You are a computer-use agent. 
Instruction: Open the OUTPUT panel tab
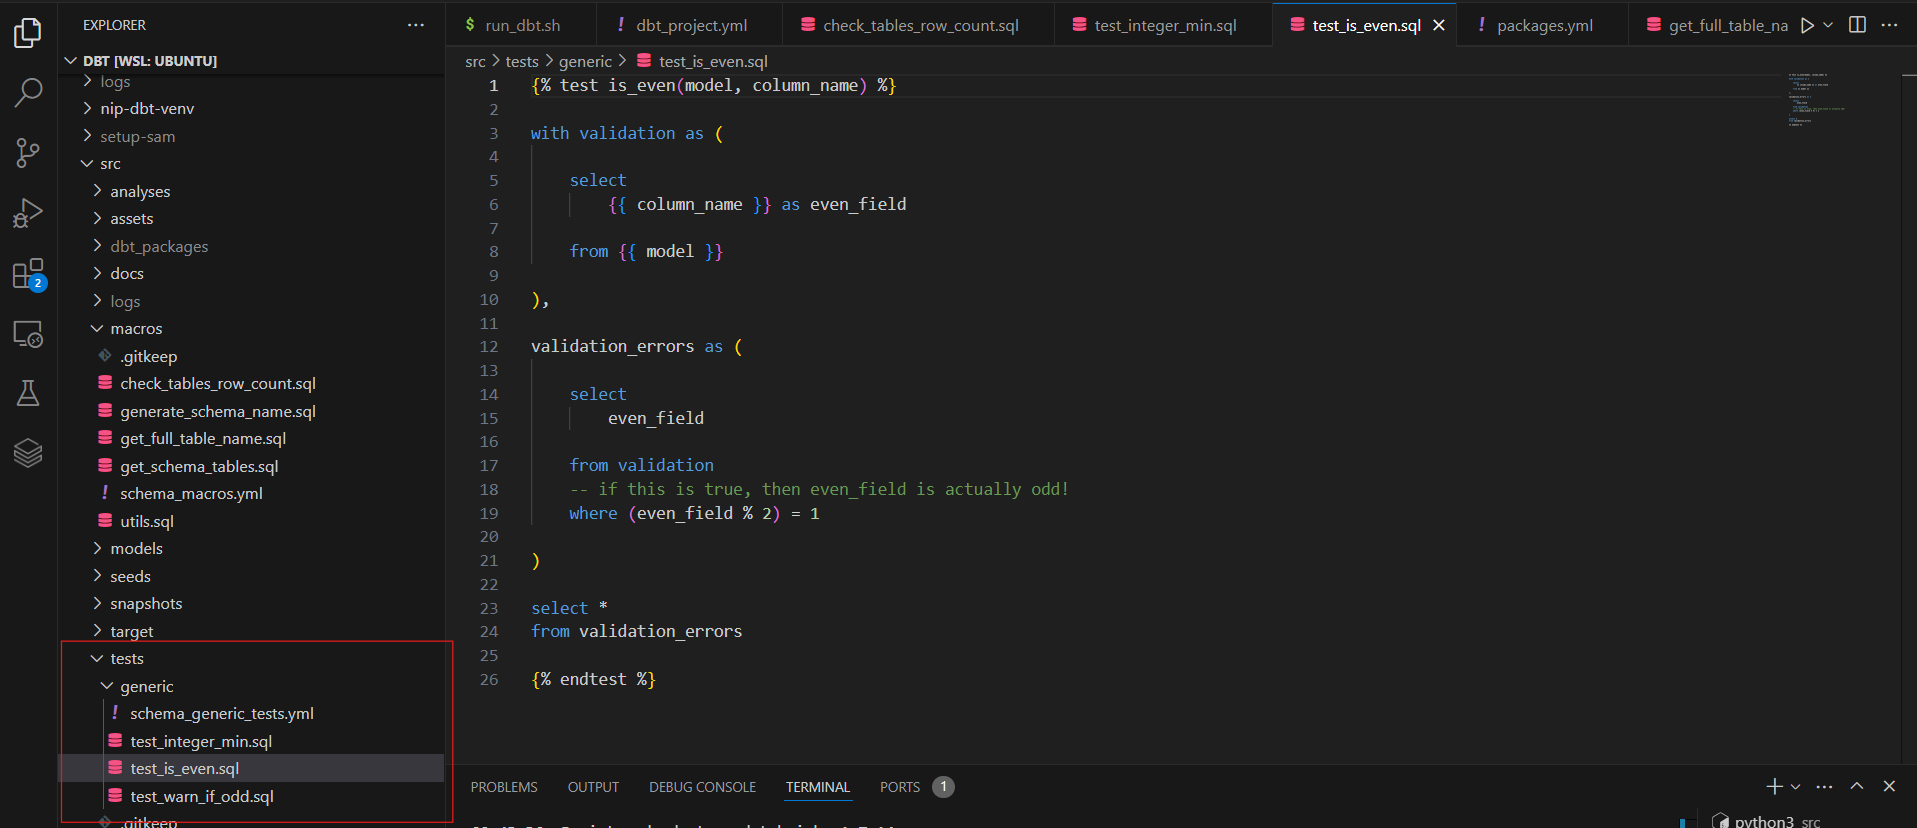coord(593,787)
